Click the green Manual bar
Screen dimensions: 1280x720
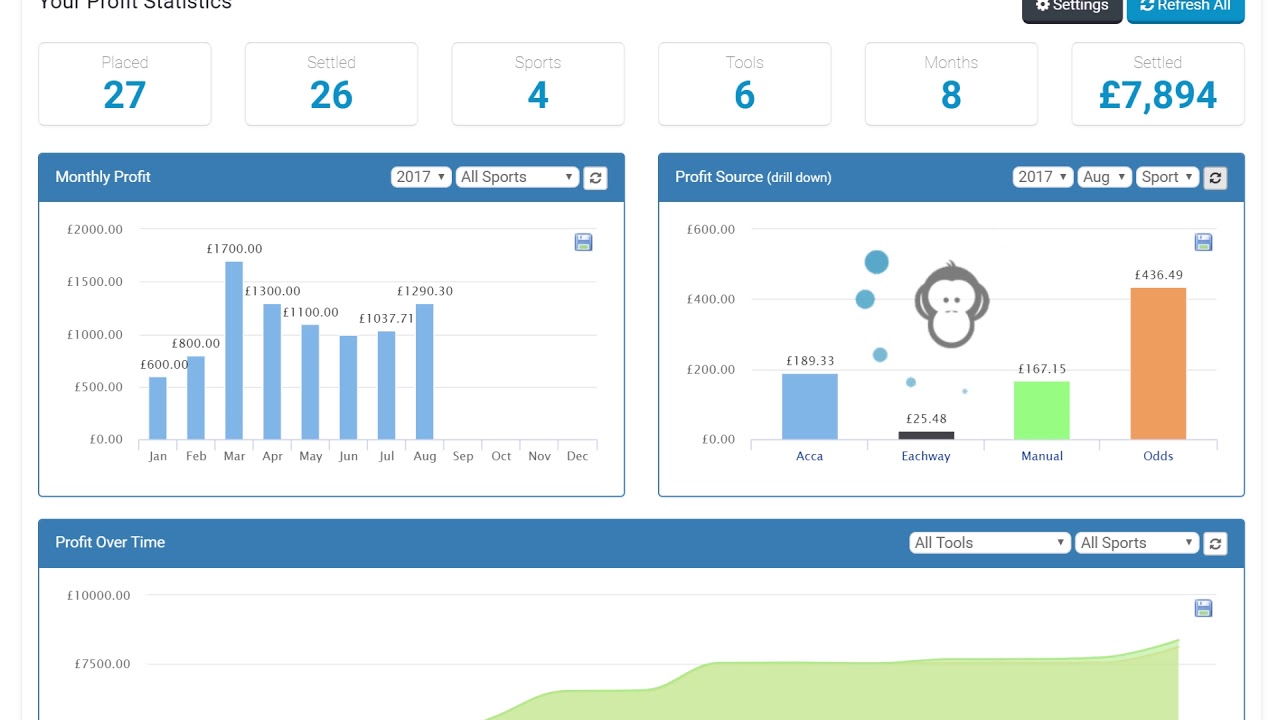click(x=1041, y=410)
